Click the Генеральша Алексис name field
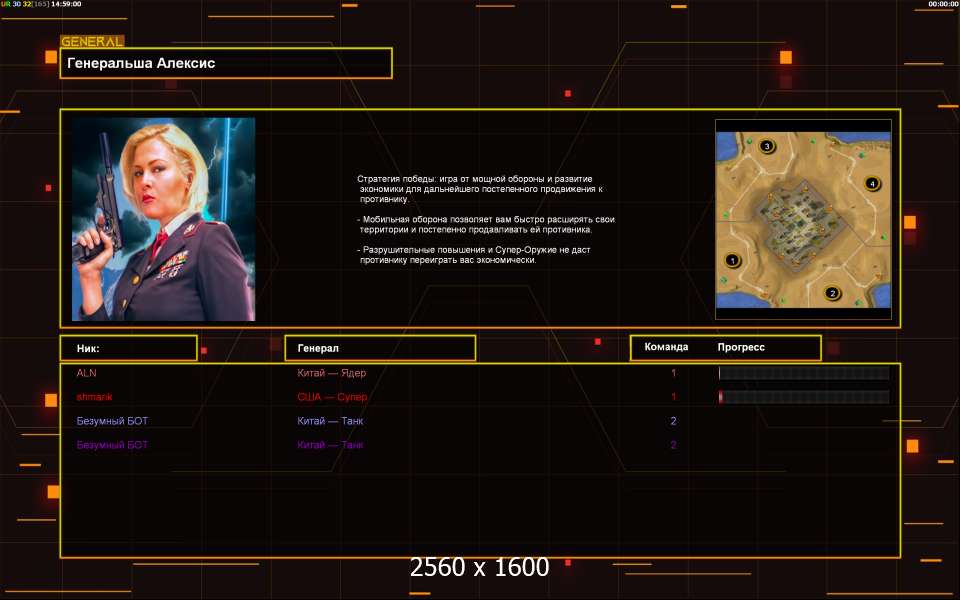960x600 pixels. pos(226,63)
